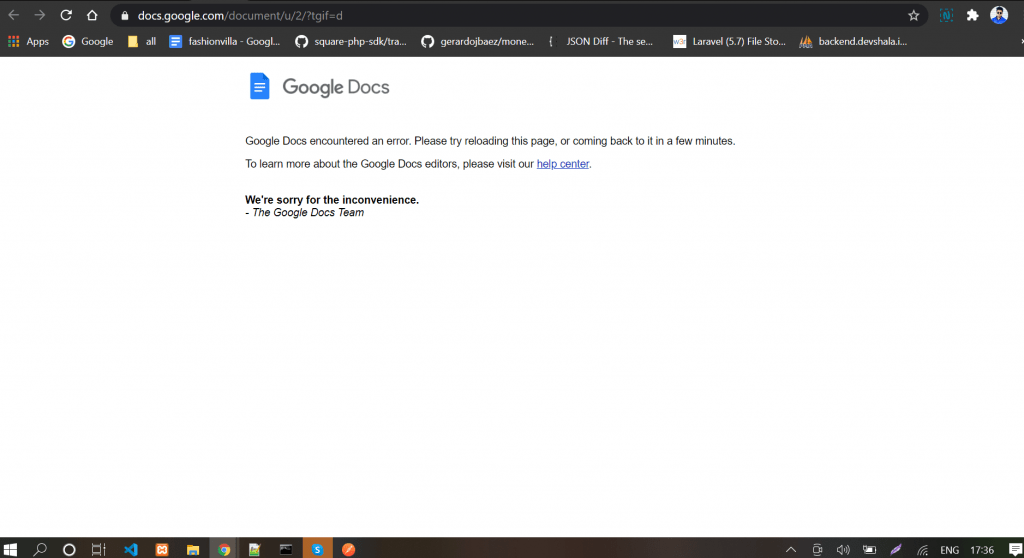View site info via the padlock icon
Viewport: 1024px width, 558px height.
tap(125, 16)
